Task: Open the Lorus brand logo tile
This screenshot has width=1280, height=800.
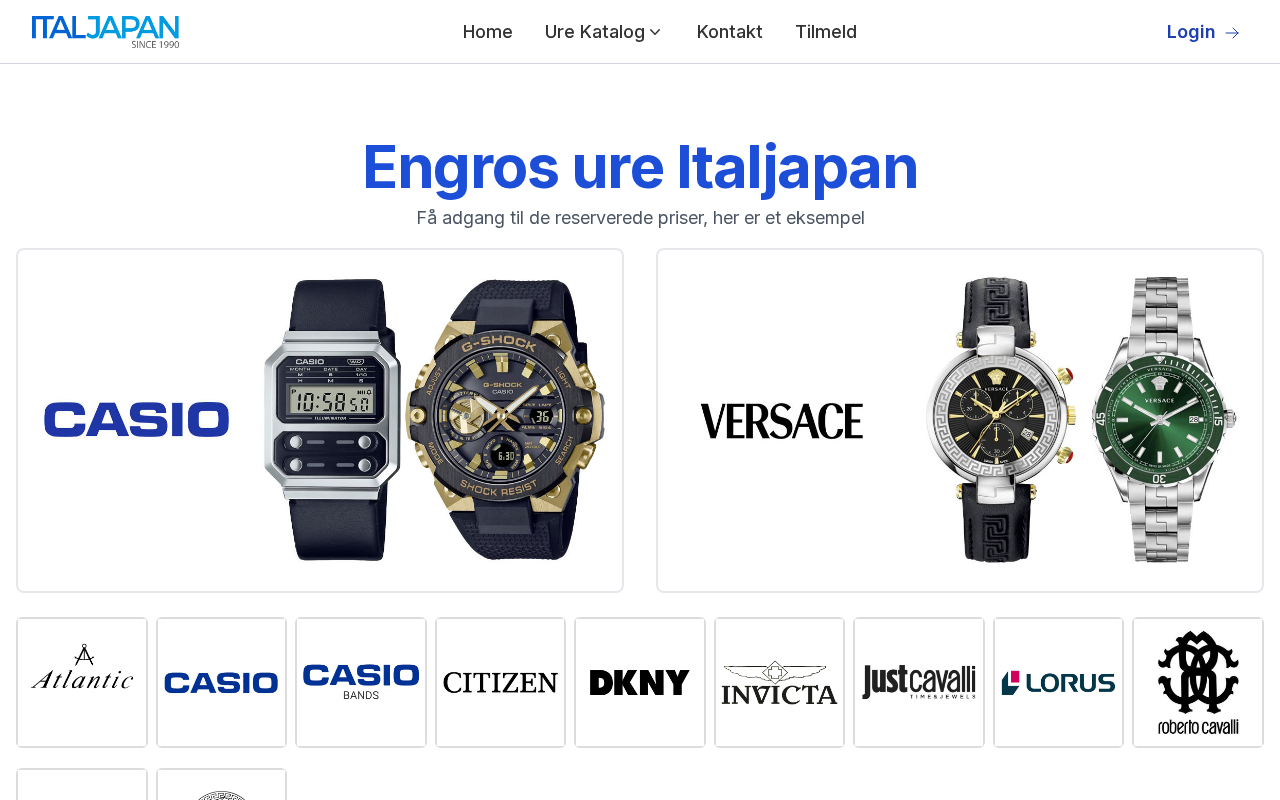Action: pos(1058,682)
